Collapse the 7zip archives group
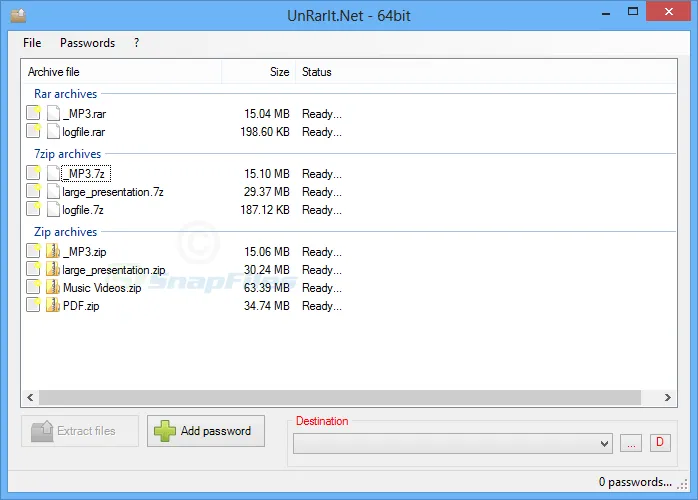This screenshot has width=698, height=500. 68,154
